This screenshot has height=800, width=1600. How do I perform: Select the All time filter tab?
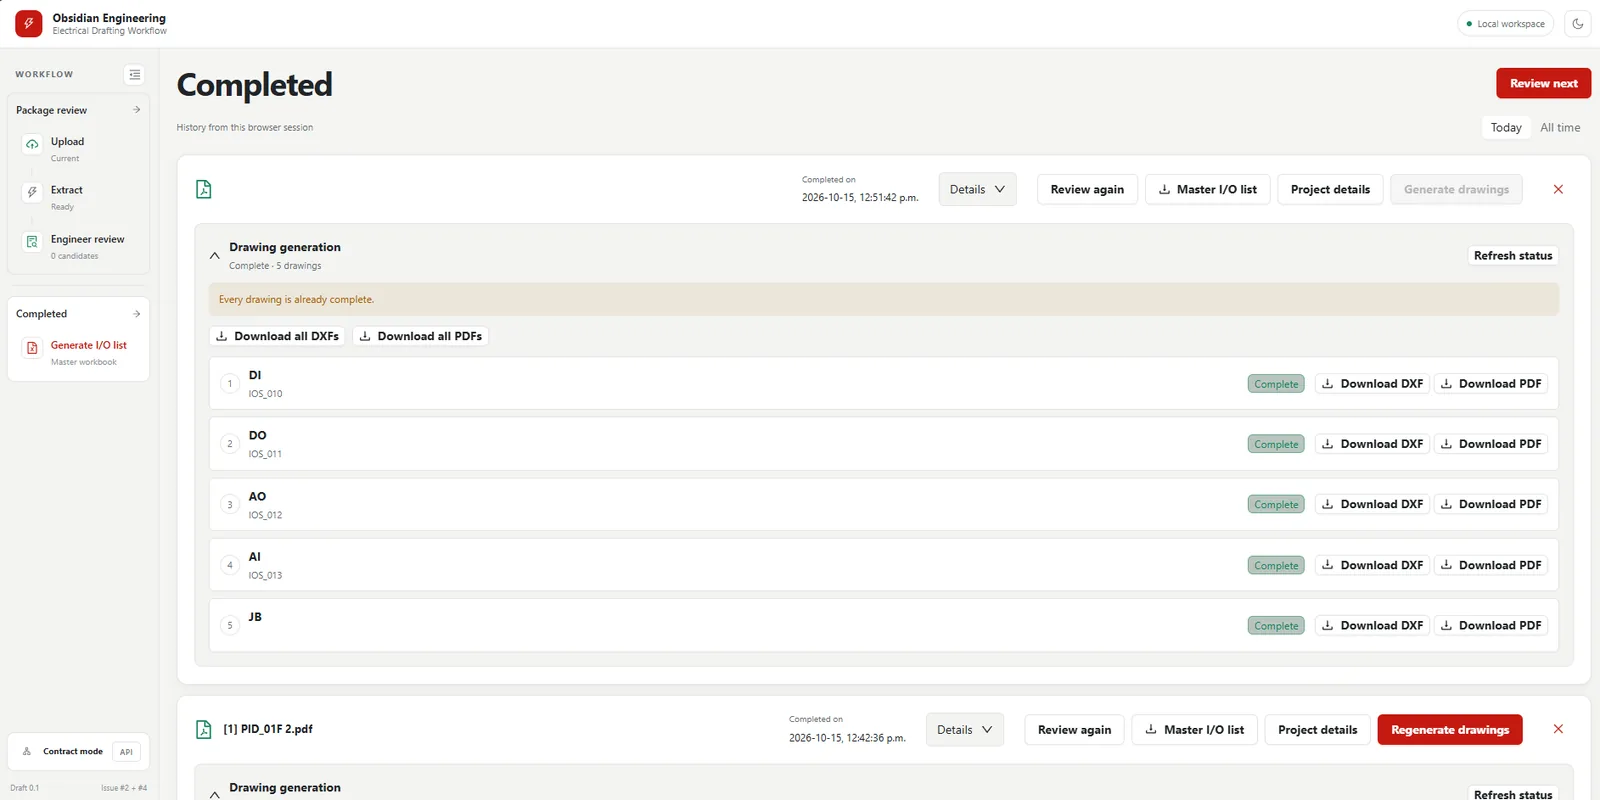pos(1560,128)
